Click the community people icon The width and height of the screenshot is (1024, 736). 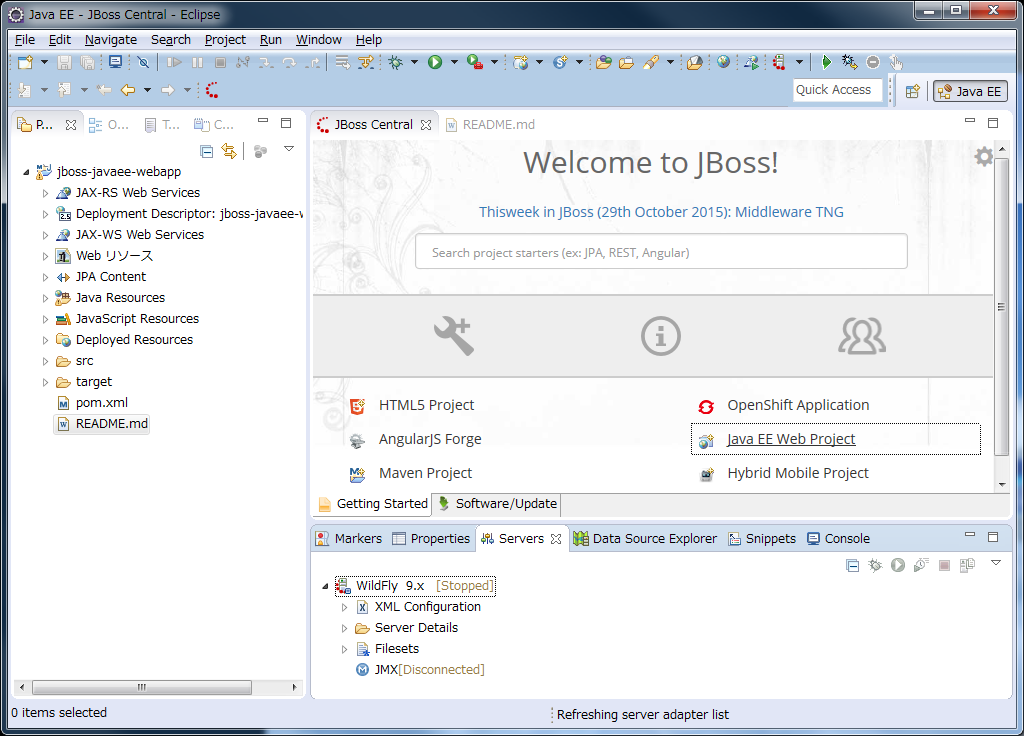(x=862, y=336)
